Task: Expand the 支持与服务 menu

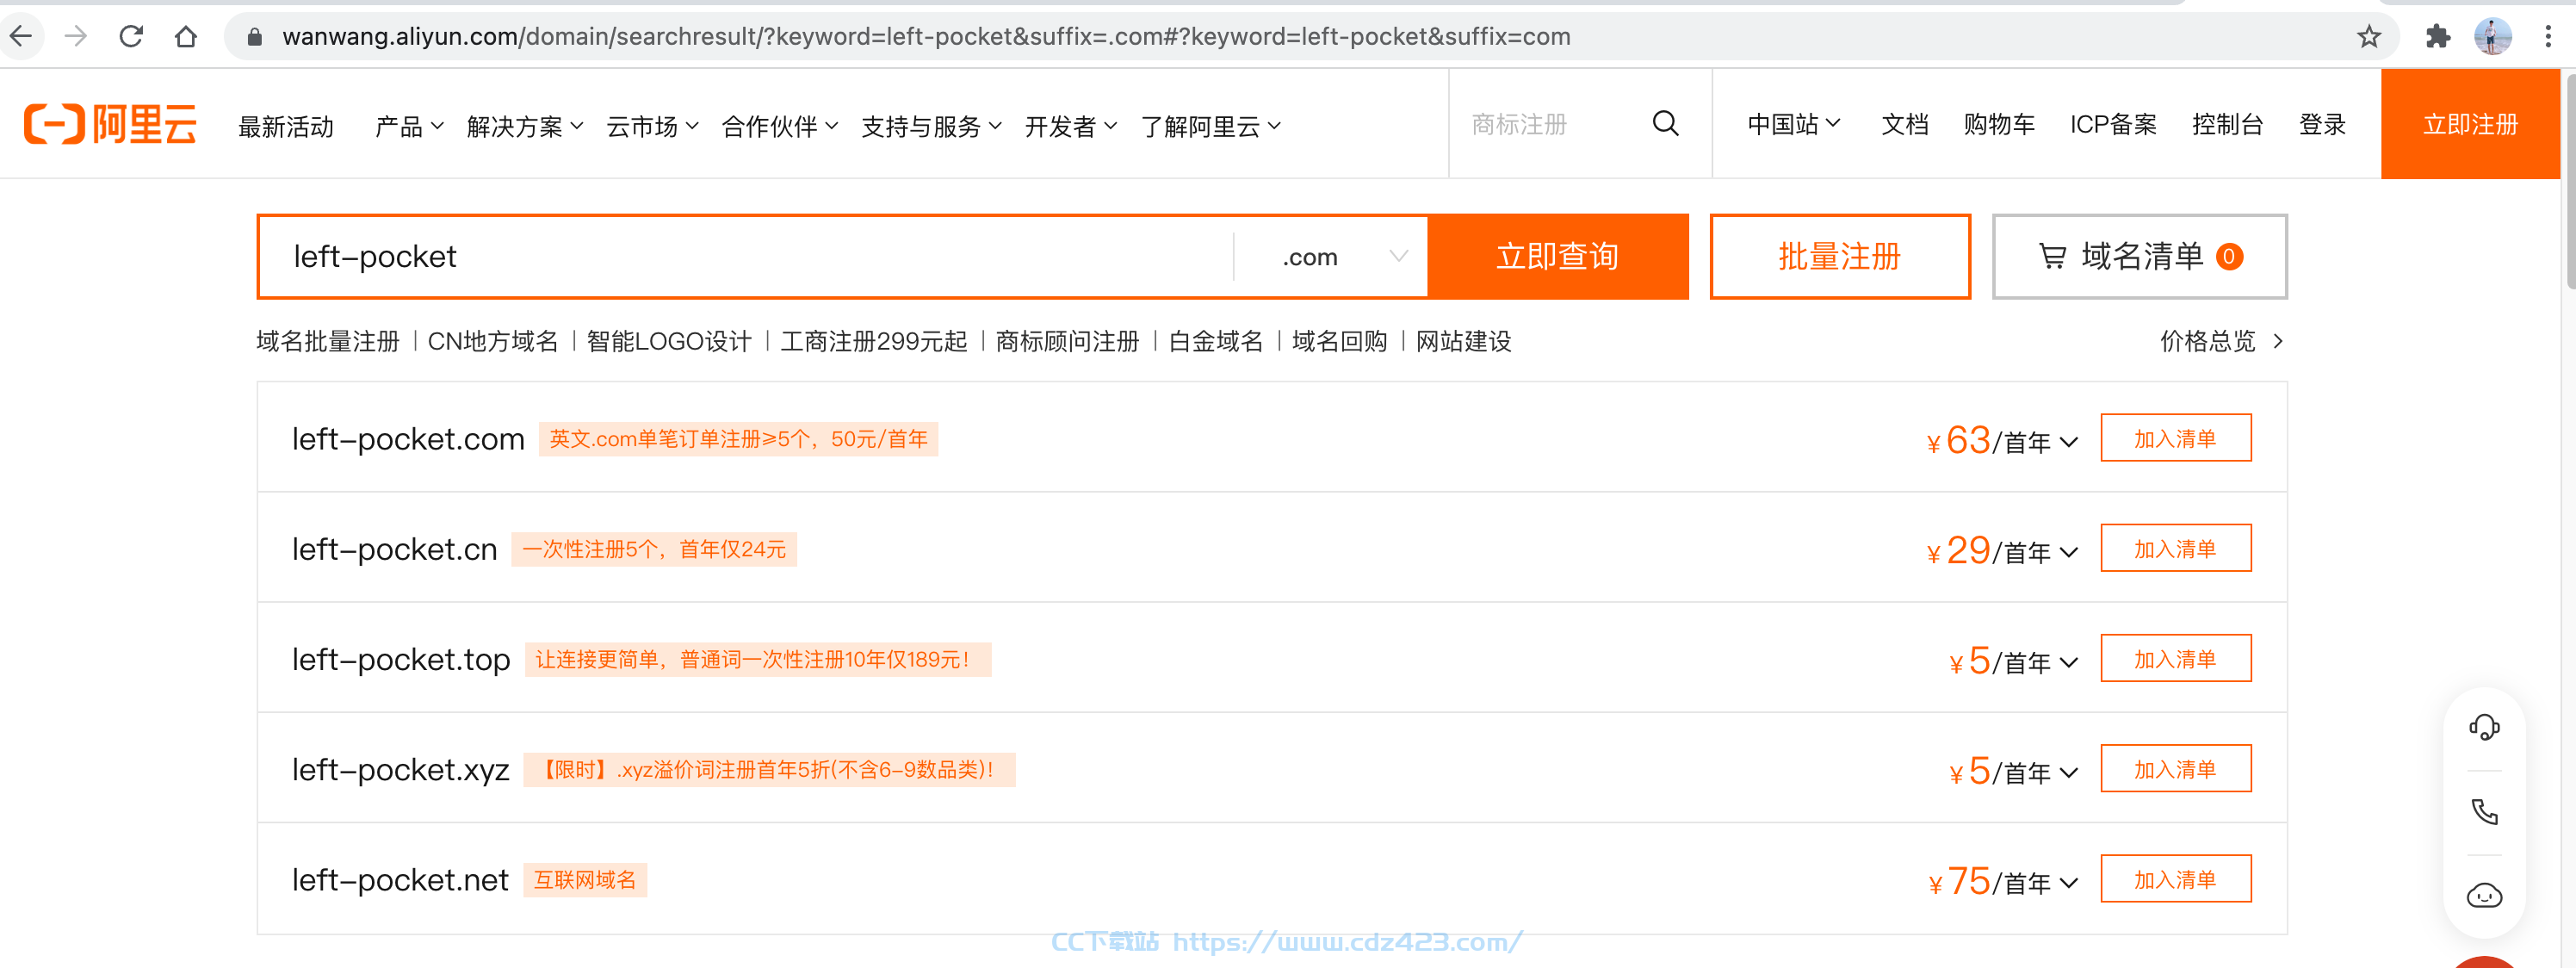Action: pyautogui.click(x=931, y=127)
